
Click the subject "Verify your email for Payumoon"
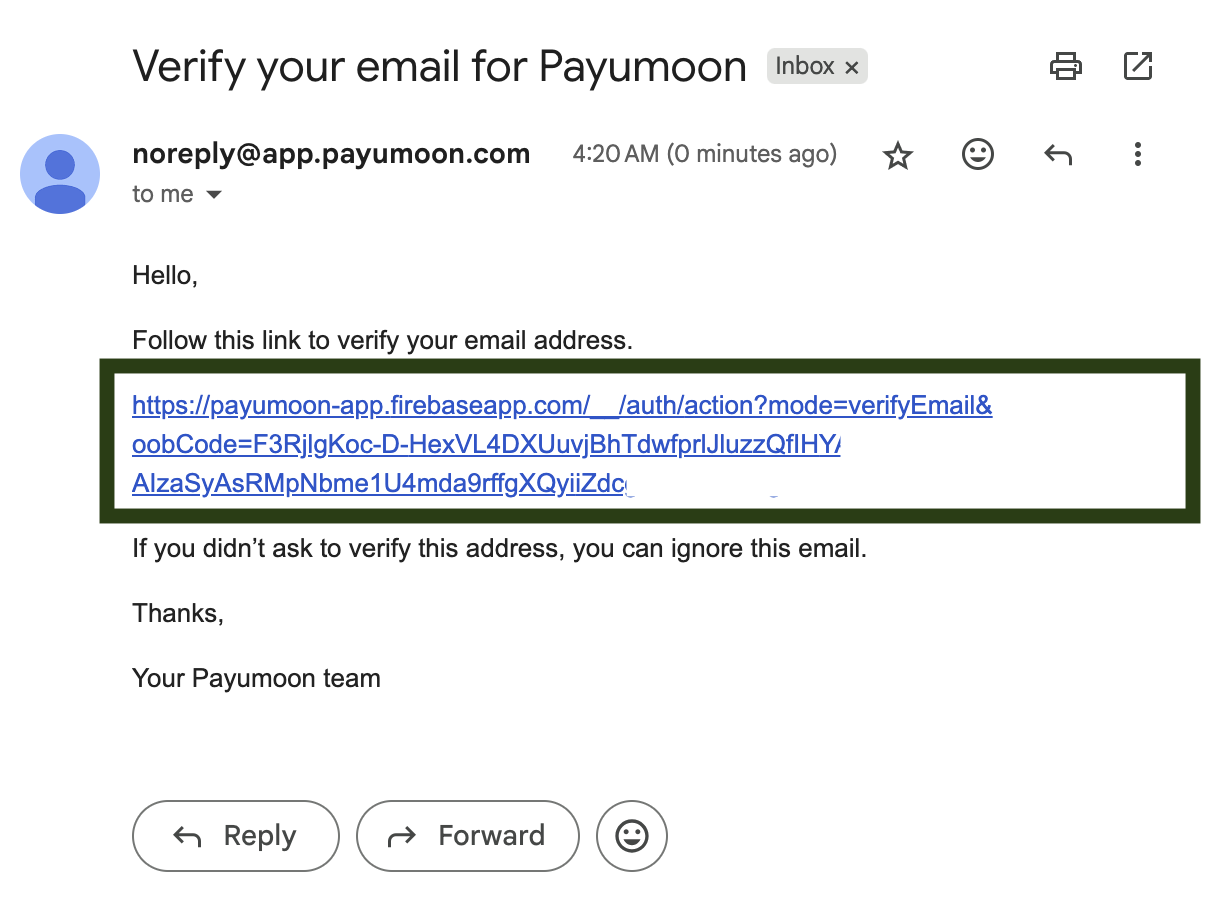tap(439, 67)
